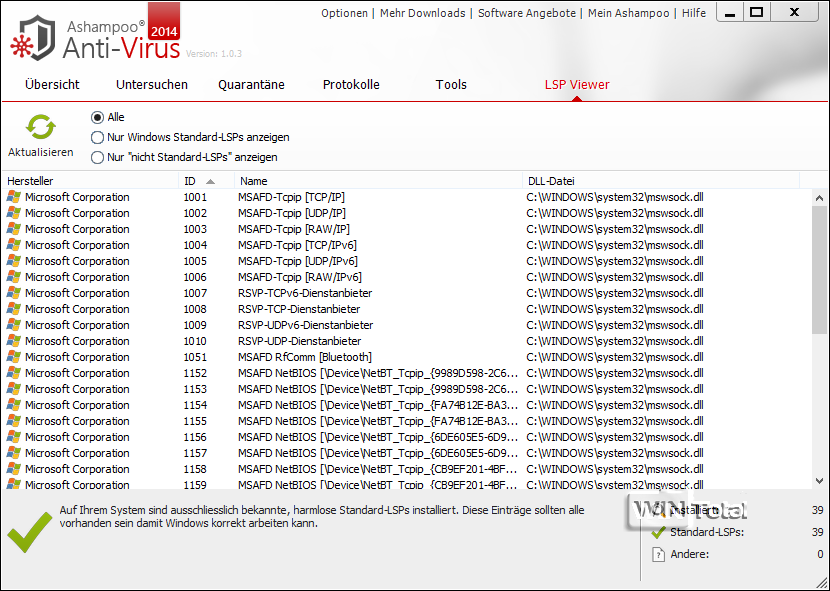Sort list by ID column header
Image resolution: width=830 pixels, height=591 pixels.
[206, 181]
